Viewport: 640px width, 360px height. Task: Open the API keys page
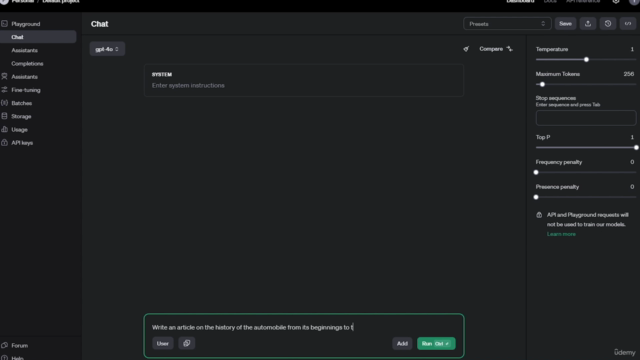[x=22, y=143]
